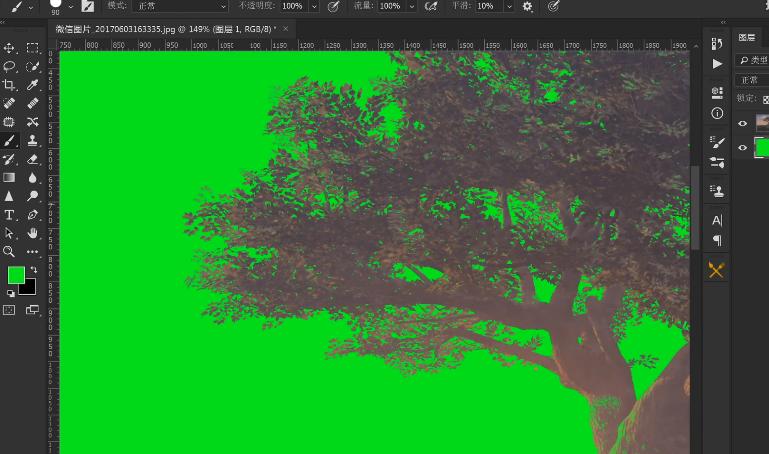Screen dimensions: 769x454
Task: Open the Actions play panel icon
Action: point(717,64)
